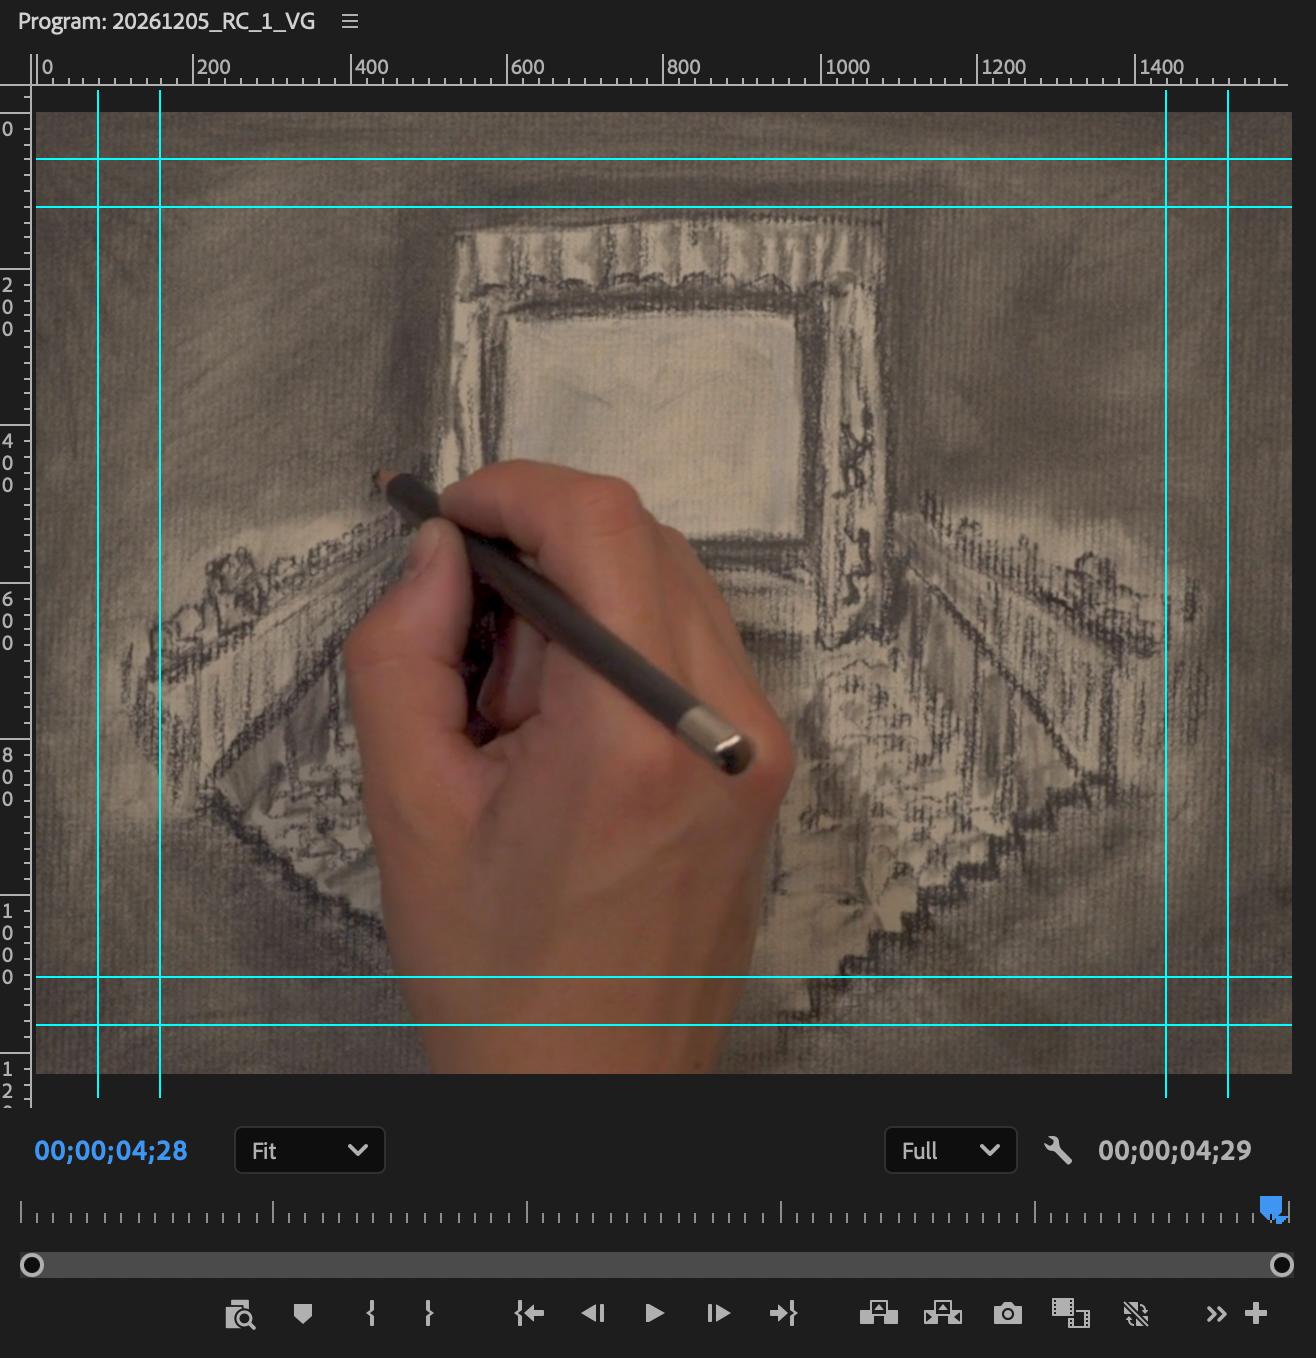Screen dimensions: 1316x1358
Task: Click the Add Marker button
Action: (303, 1313)
